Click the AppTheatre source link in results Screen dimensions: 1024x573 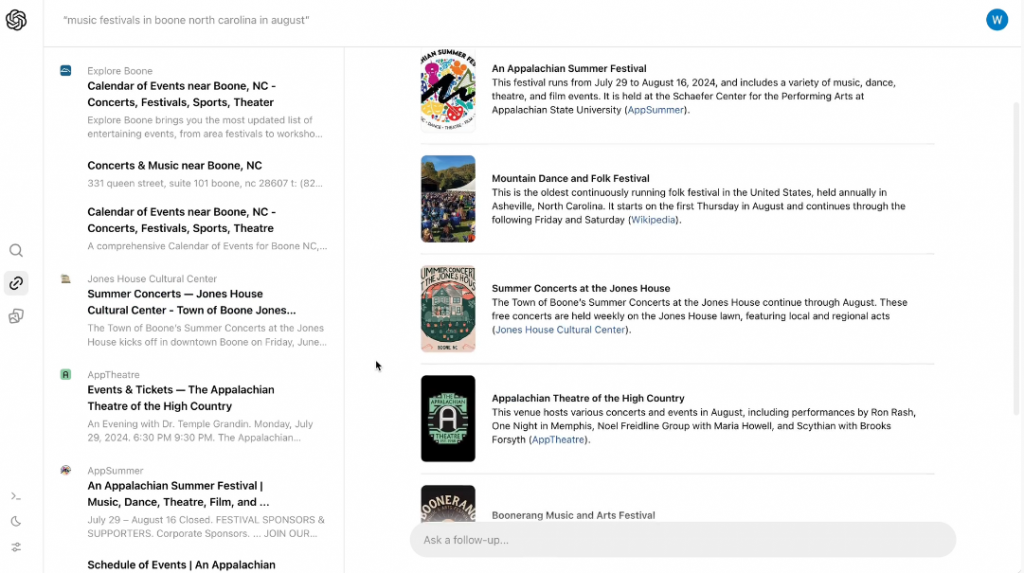(x=558, y=440)
